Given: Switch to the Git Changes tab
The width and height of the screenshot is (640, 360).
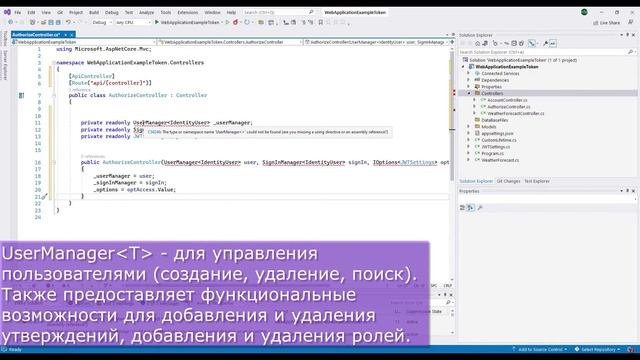Looking at the screenshot, I should (x=508, y=181).
